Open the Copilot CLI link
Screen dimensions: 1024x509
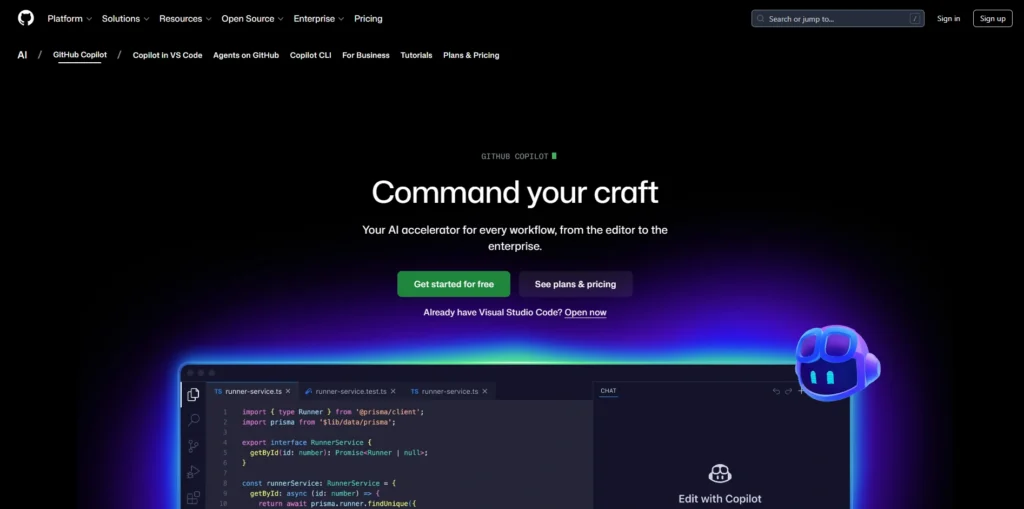310,56
